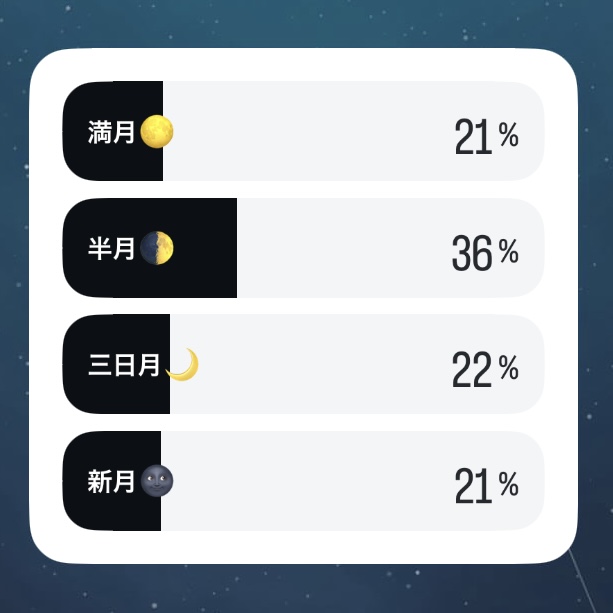Click the 三日月 text label
Screen dimensions: 613x613
click(124, 365)
